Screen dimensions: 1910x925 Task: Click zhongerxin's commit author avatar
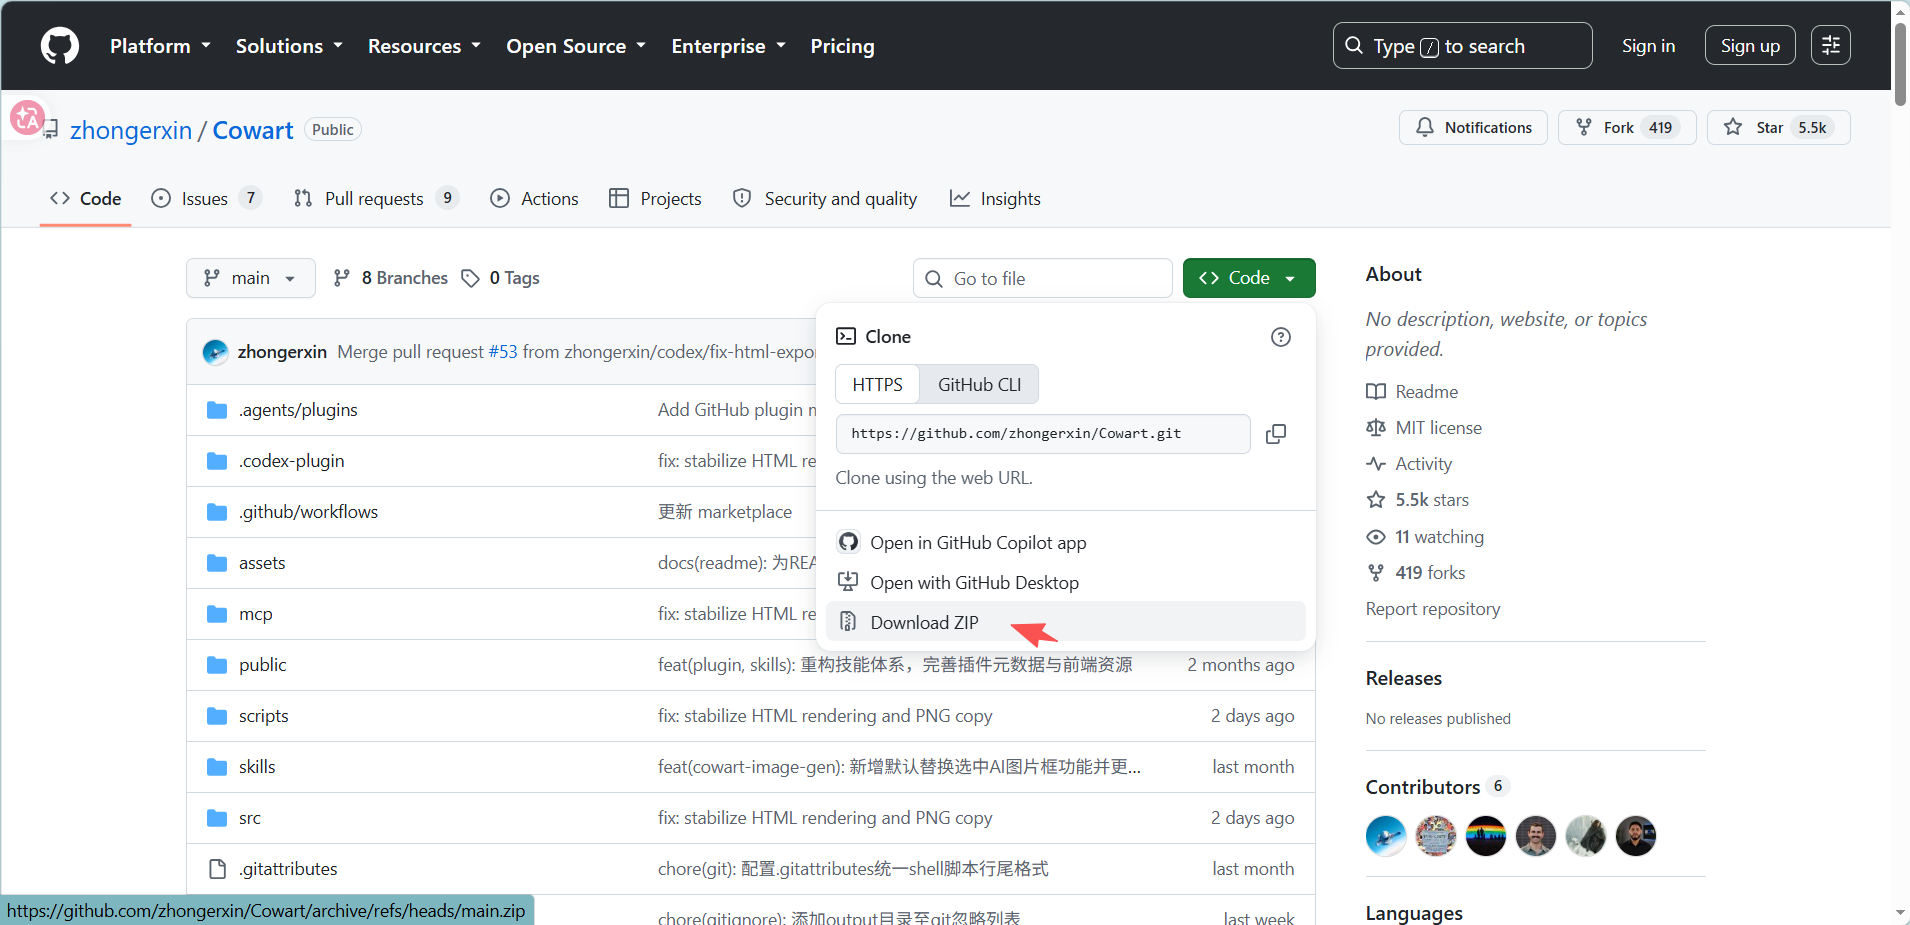pos(215,352)
